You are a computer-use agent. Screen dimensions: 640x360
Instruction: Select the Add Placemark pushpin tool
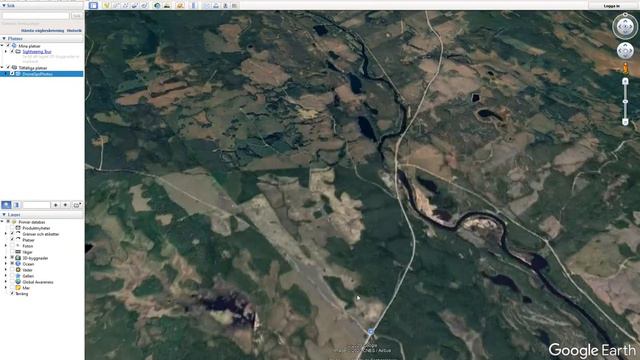107,5
